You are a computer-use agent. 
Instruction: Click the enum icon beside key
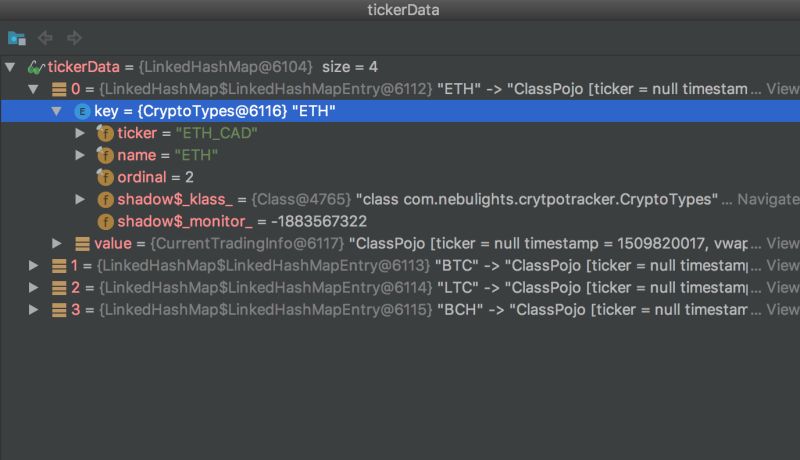coord(82,111)
